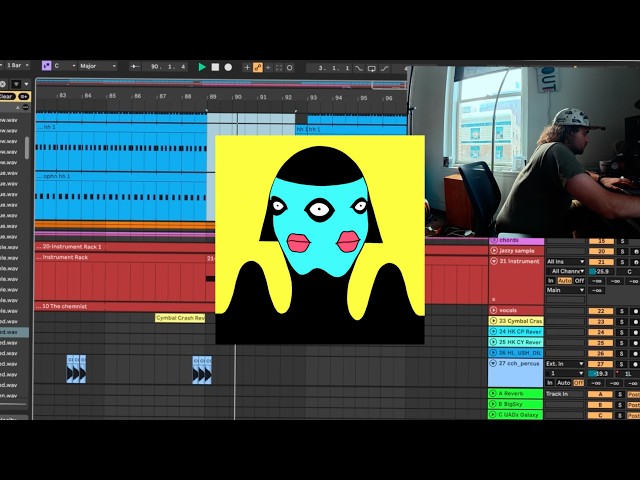This screenshot has height=480, width=640.
Task: Toggle track activator 27
Action: pos(601,364)
